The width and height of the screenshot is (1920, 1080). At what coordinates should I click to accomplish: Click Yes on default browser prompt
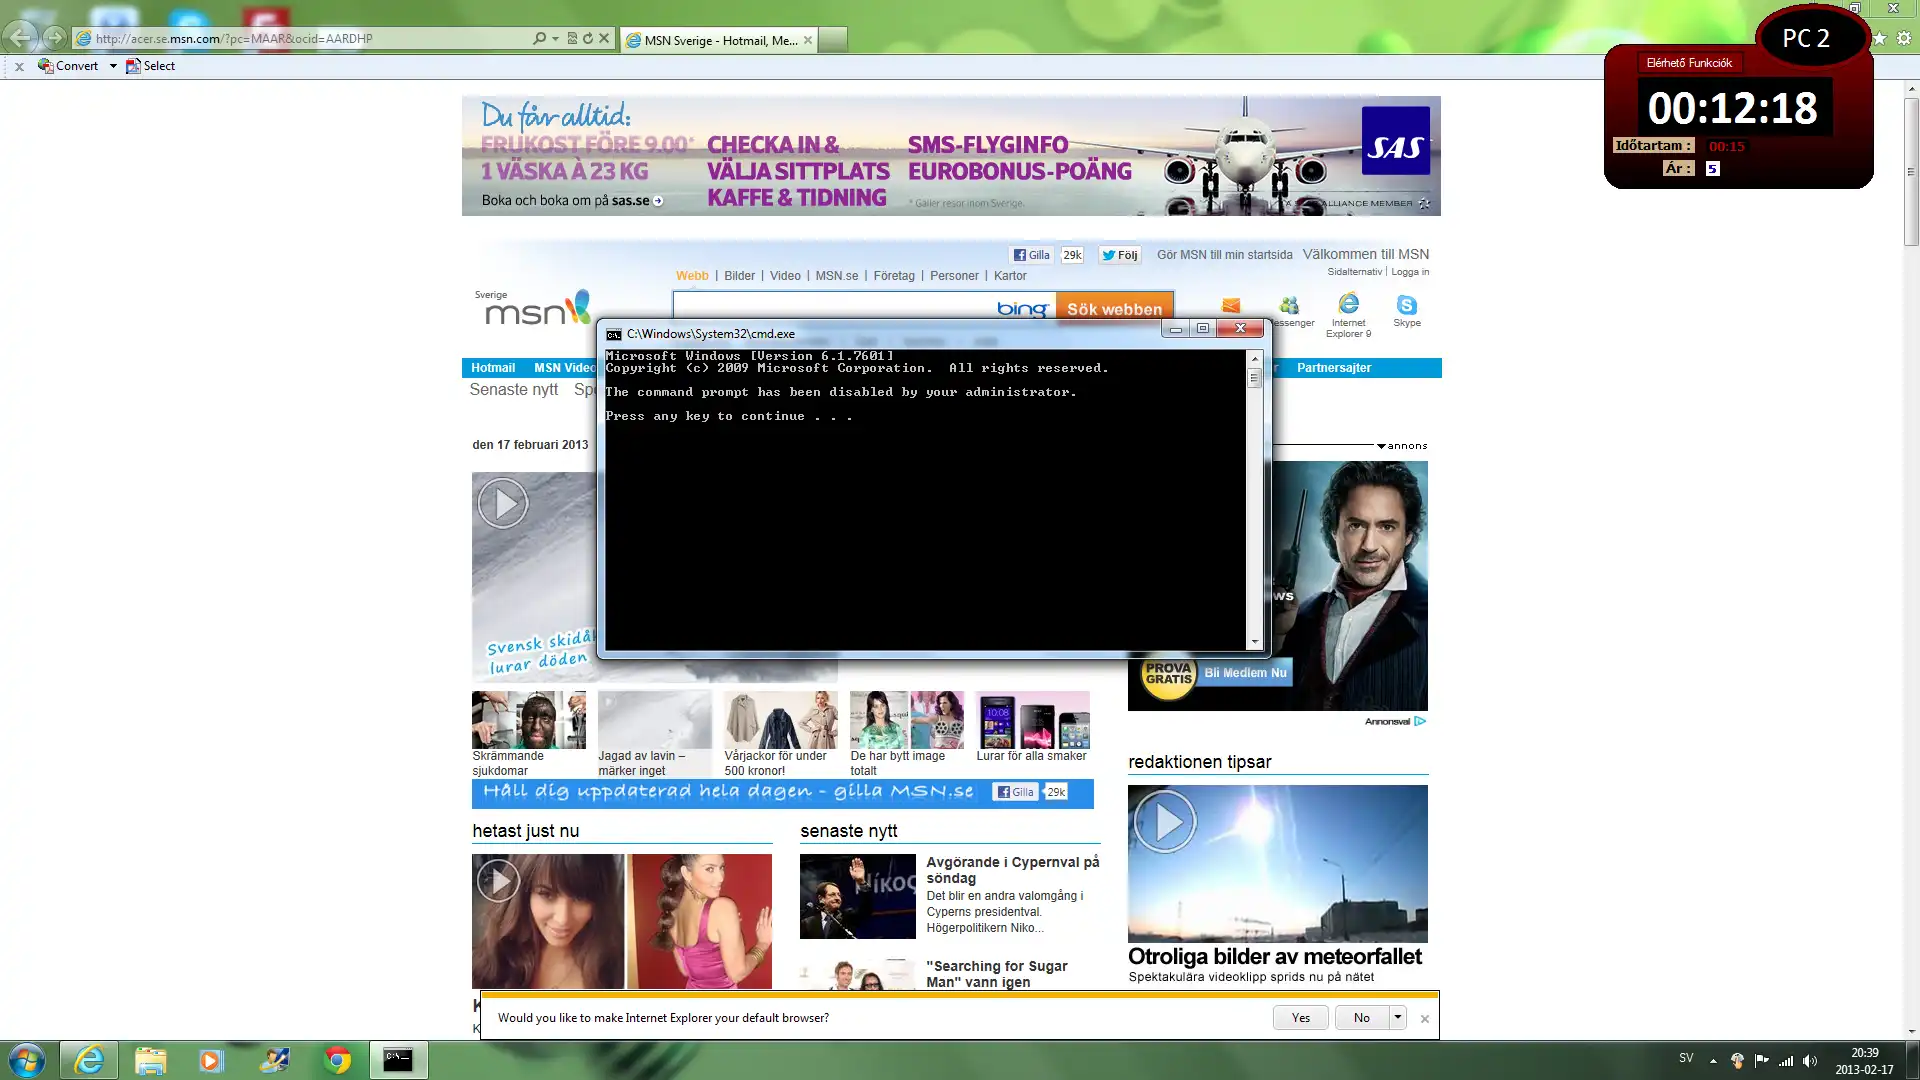(1300, 1017)
